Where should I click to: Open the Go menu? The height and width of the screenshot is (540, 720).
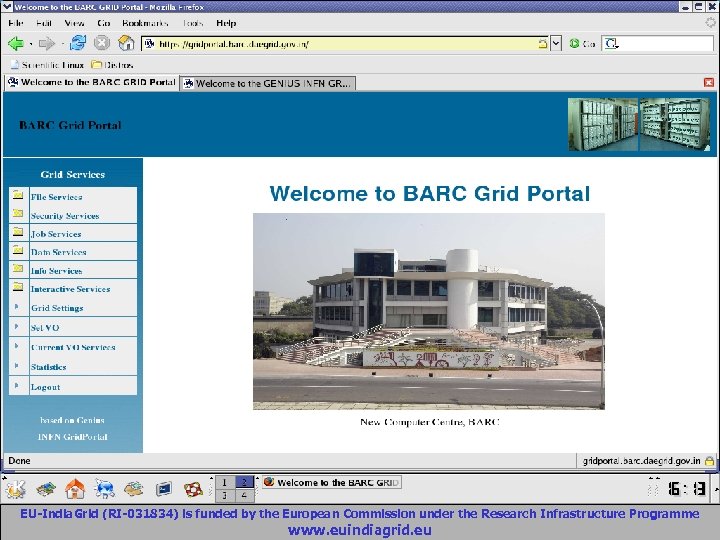click(103, 23)
